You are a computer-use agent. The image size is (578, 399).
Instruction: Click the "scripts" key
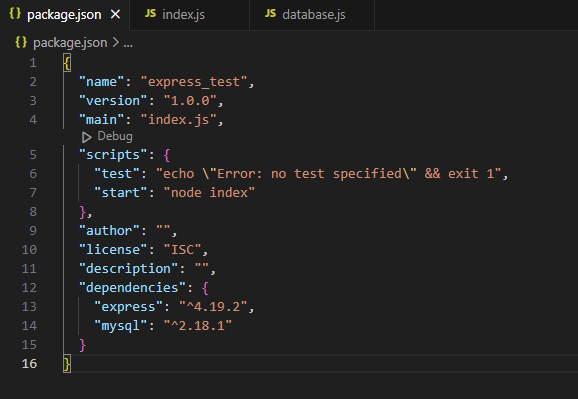pos(113,155)
